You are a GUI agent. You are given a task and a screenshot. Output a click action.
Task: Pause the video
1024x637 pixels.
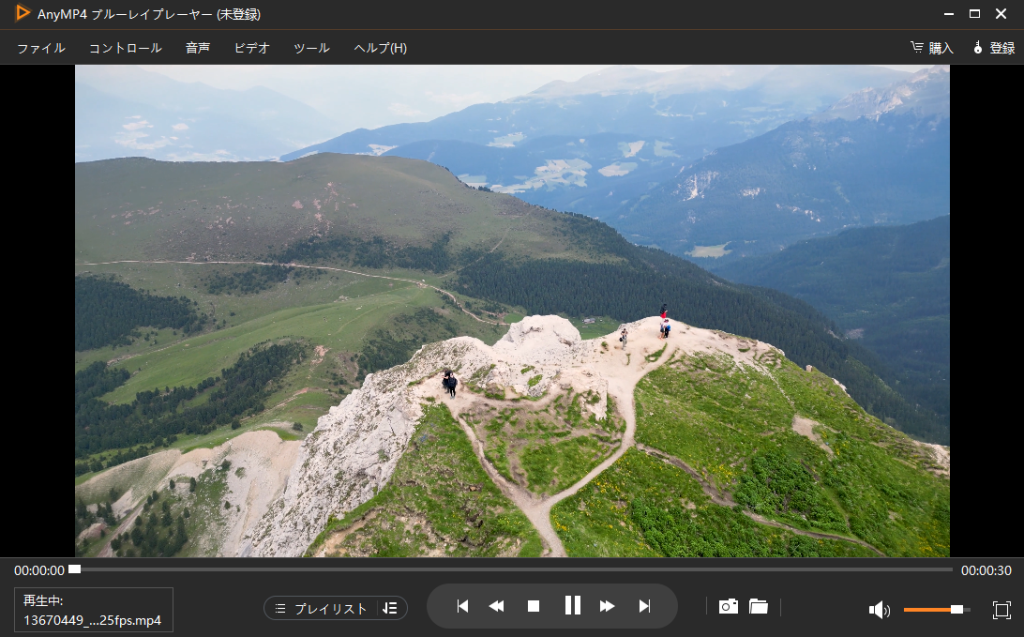[573, 606]
